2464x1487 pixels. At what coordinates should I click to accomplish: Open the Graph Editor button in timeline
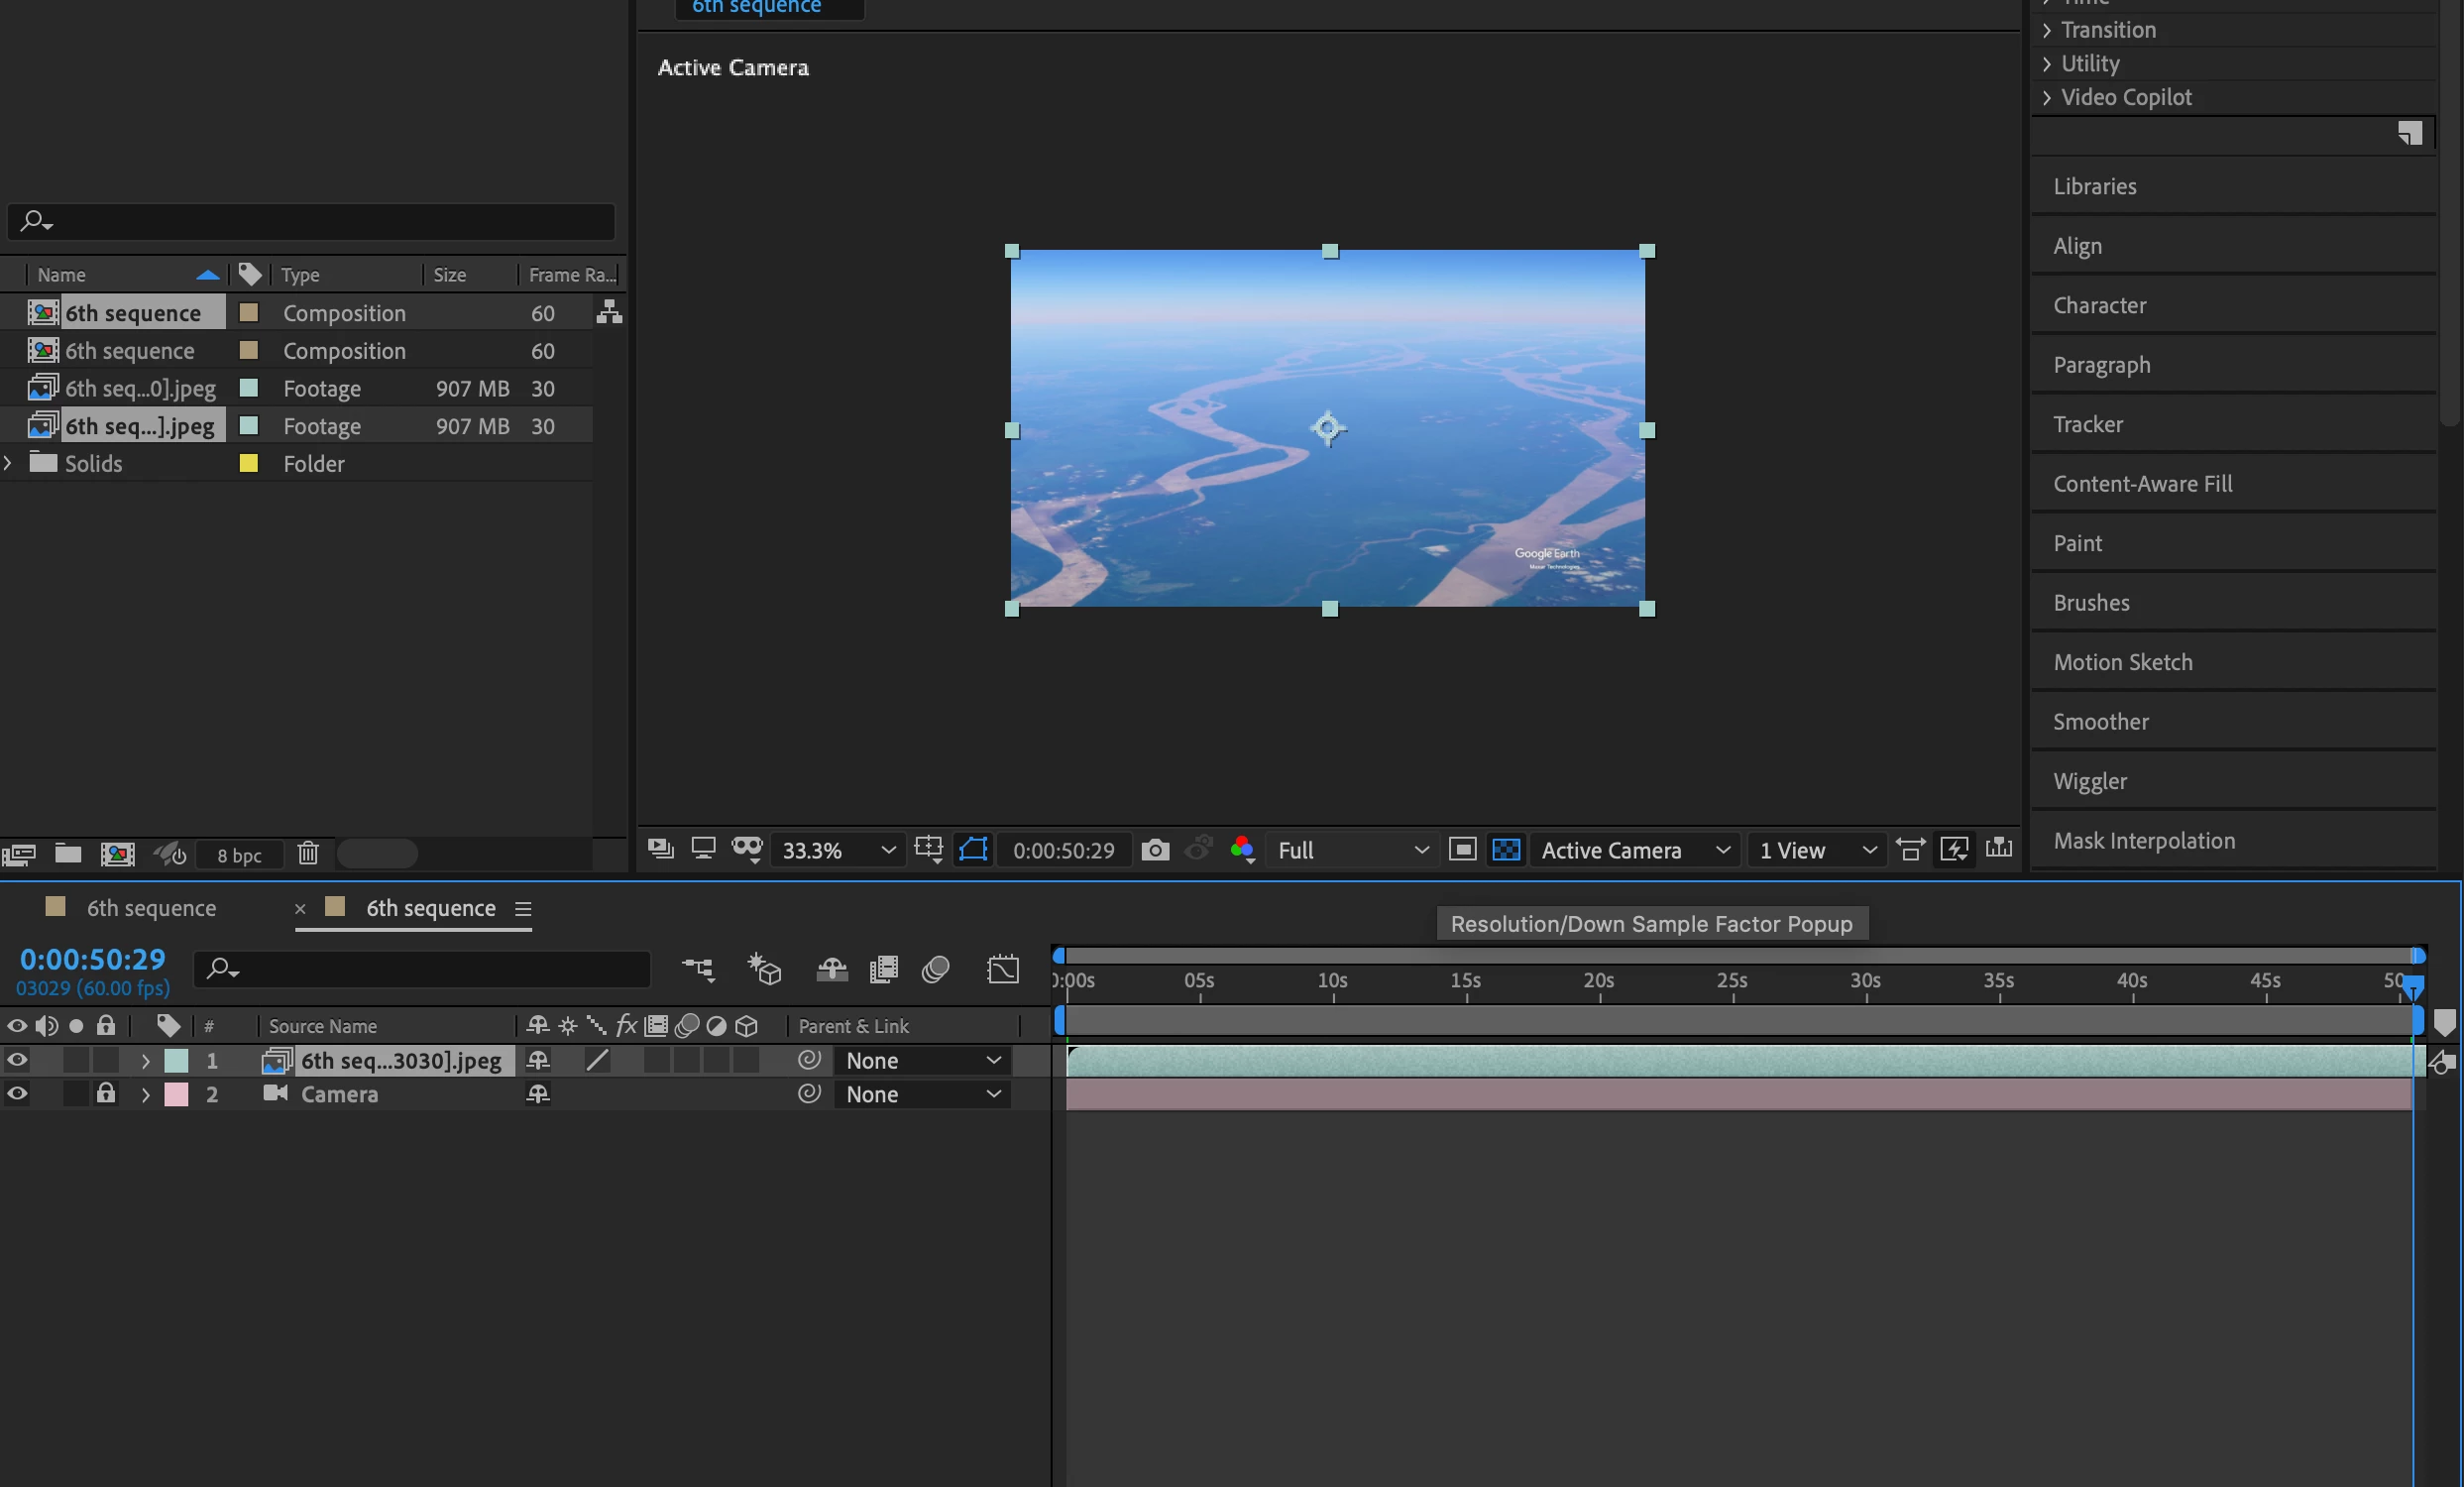1003,969
